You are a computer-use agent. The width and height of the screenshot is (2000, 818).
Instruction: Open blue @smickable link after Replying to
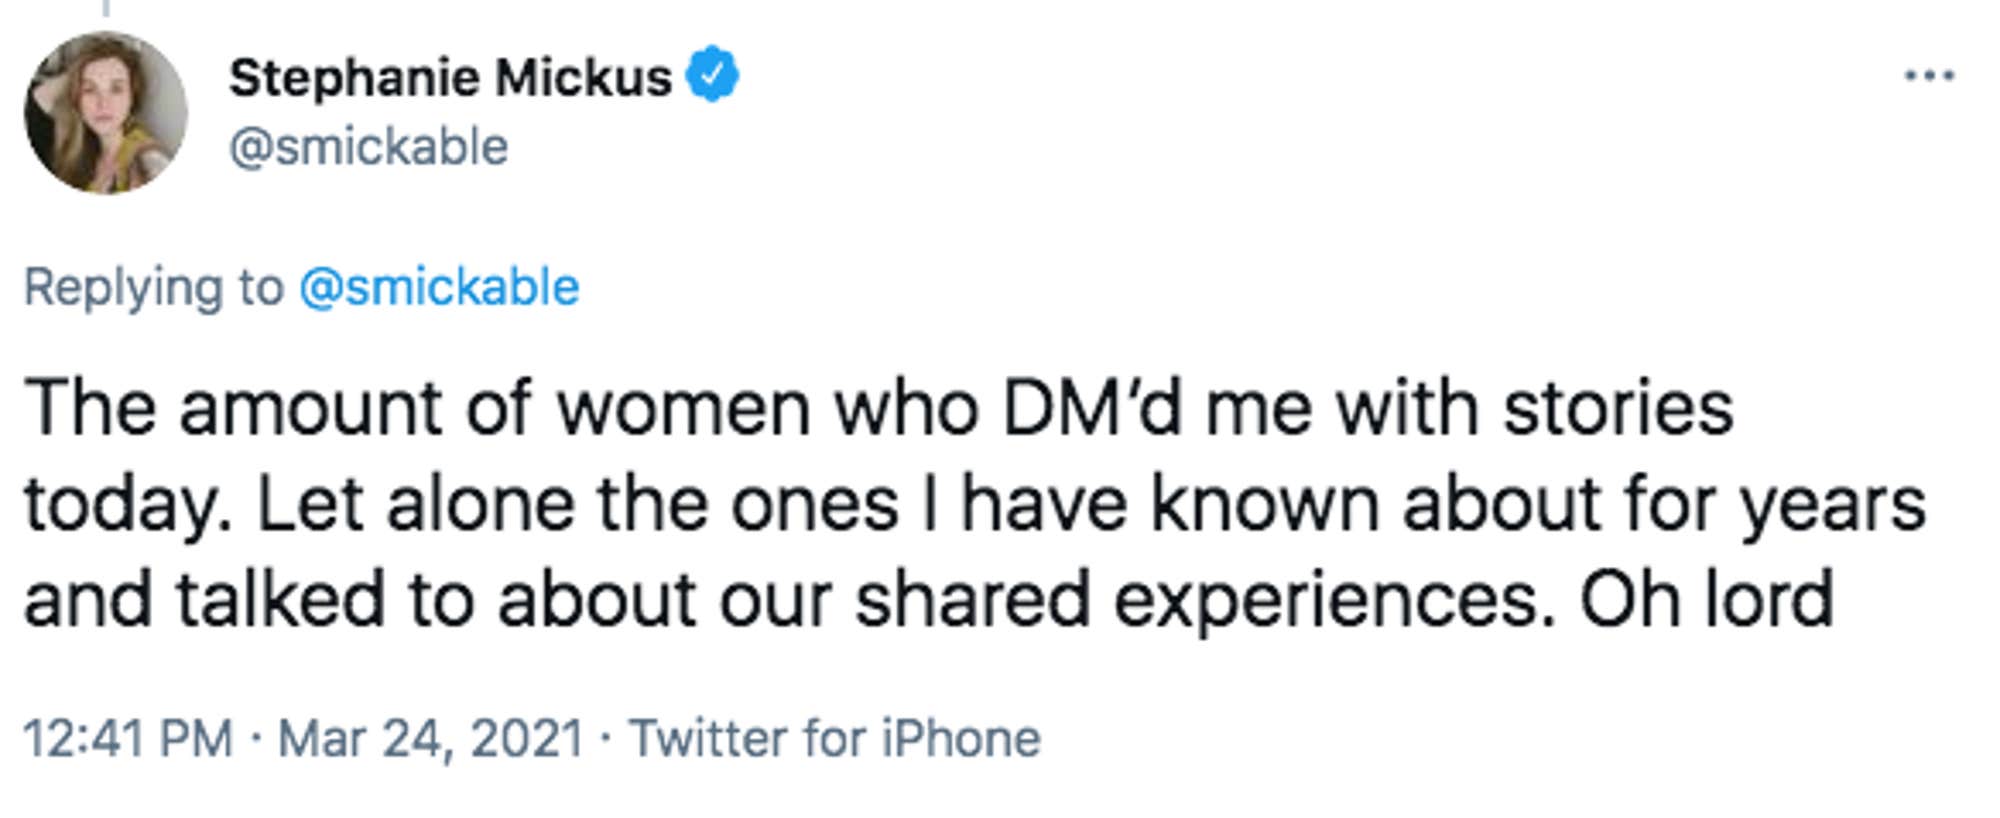click(439, 288)
